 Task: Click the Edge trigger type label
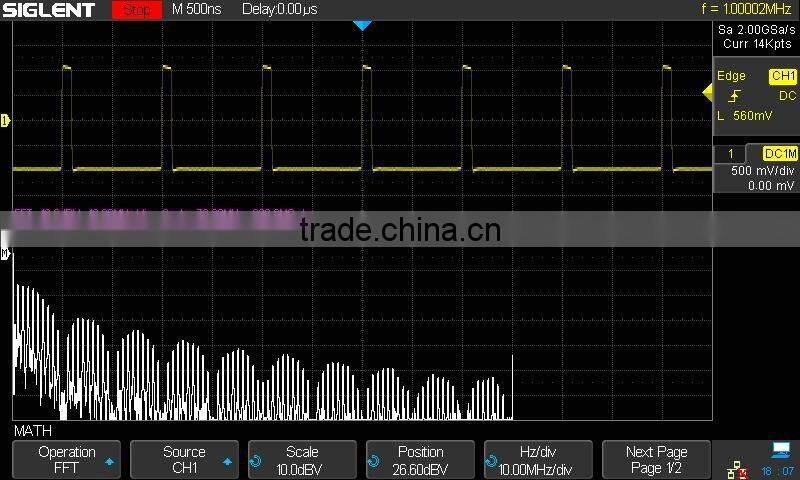click(731, 76)
